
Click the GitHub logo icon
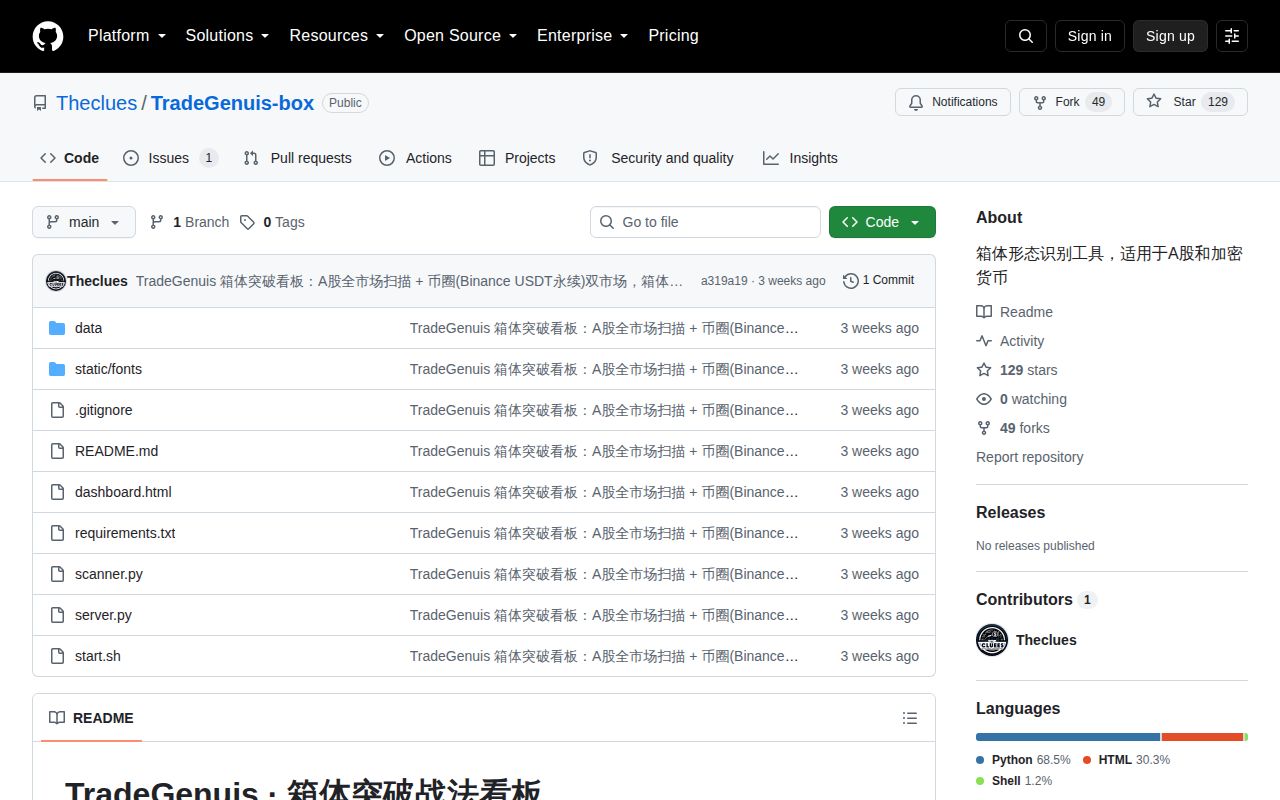click(48, 36)
